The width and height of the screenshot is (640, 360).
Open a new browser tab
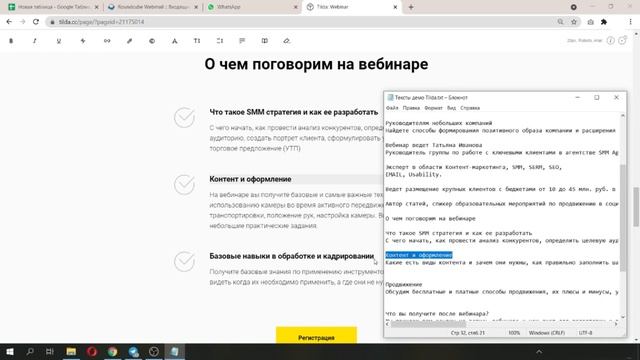(x=411, y=7)
